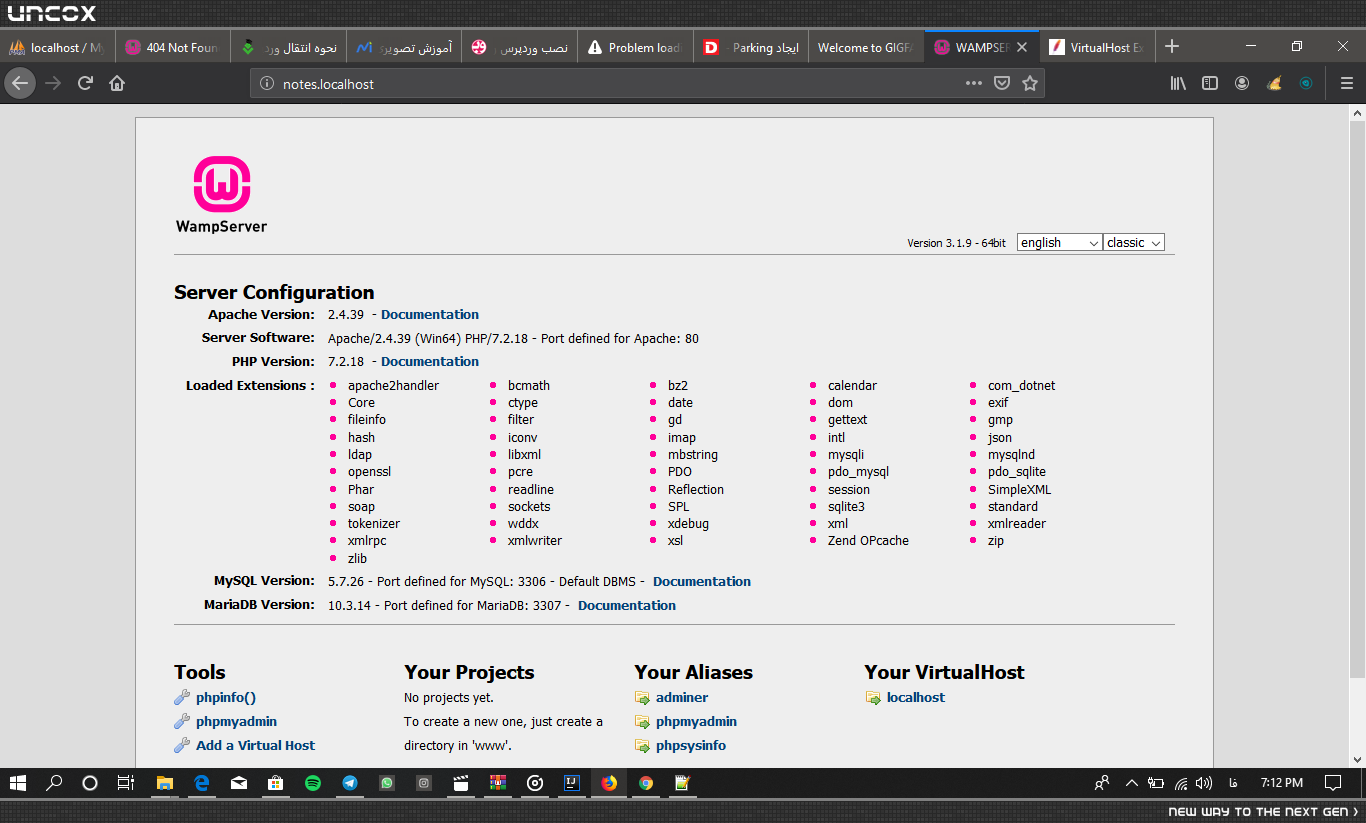Image resolution: width=1366 pixels, height=823 pixels.
Task: Open the phpinfo() tool link
Action: point(226,697)
